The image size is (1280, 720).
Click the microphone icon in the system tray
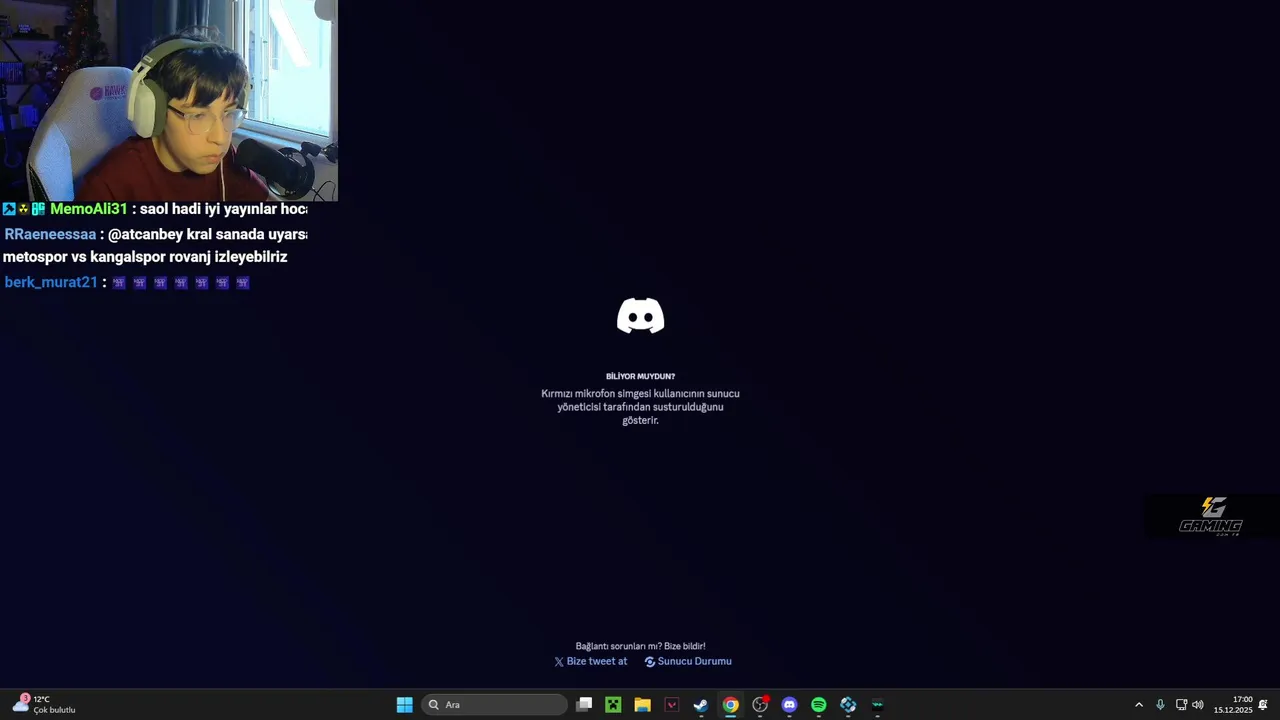(1160, 705)
